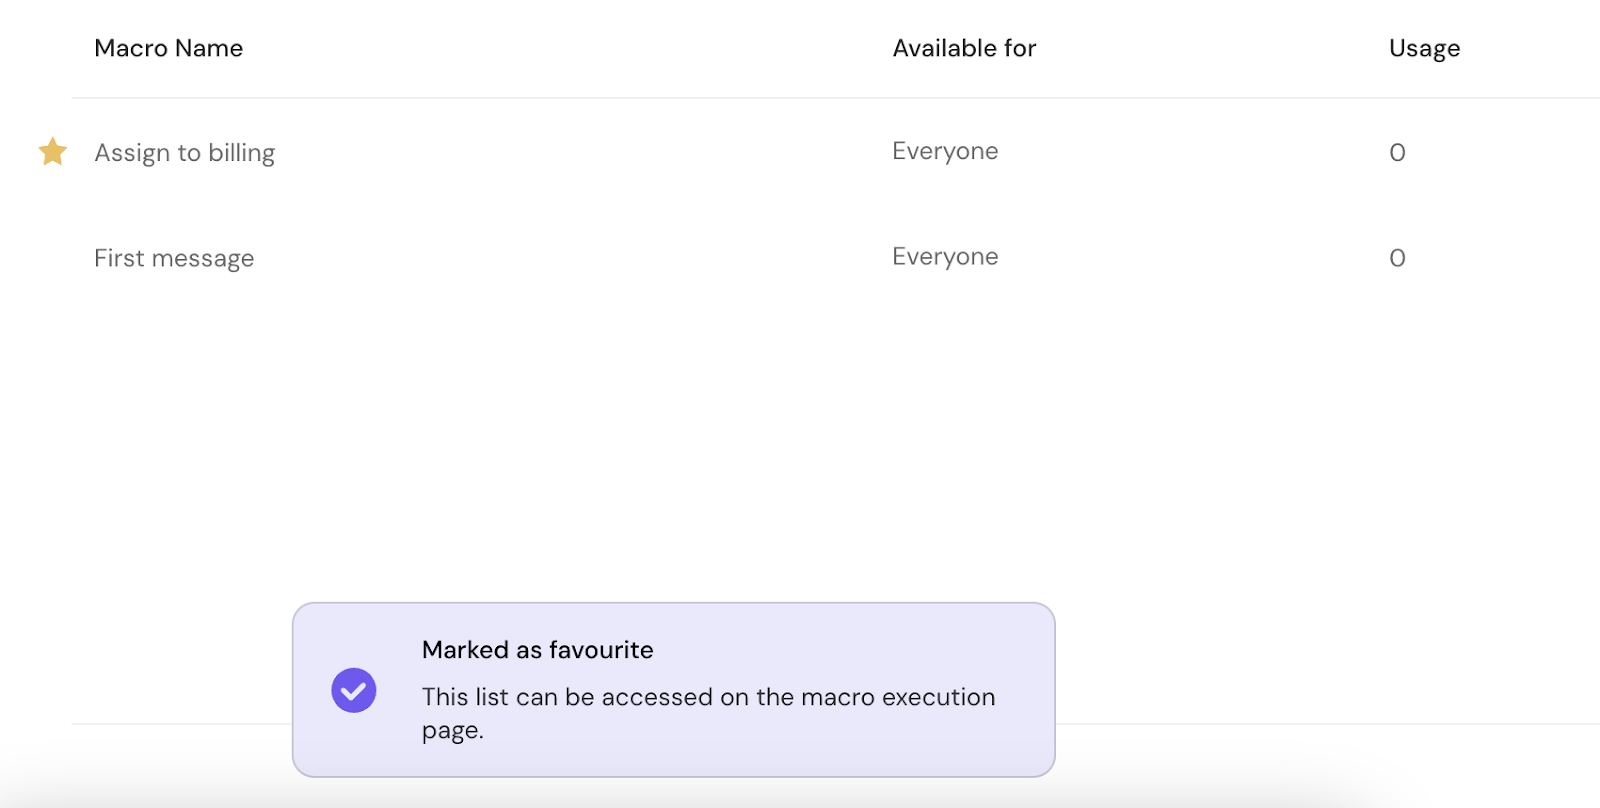This screenshot has height=808, width=1600.
Task: Click the word 'Name' in first column header
Action: click(x=209, y=48)
